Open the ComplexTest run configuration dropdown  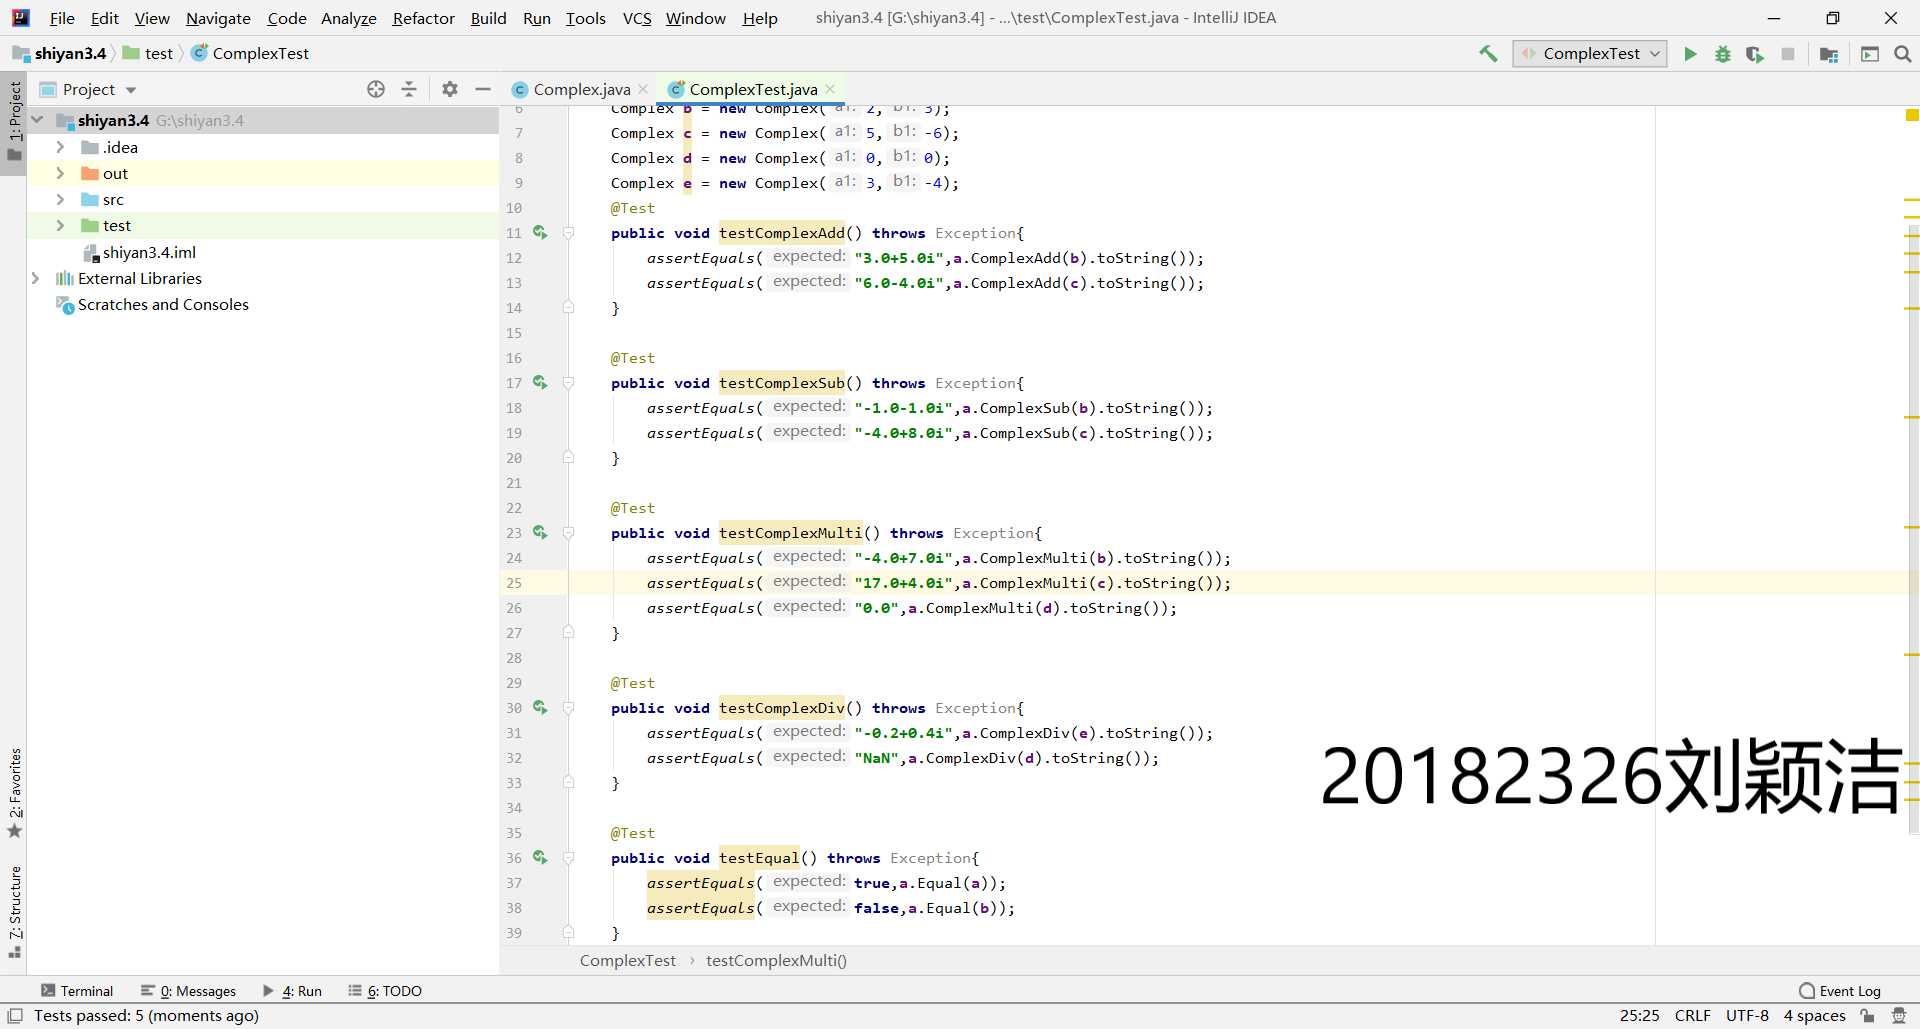1590,54
